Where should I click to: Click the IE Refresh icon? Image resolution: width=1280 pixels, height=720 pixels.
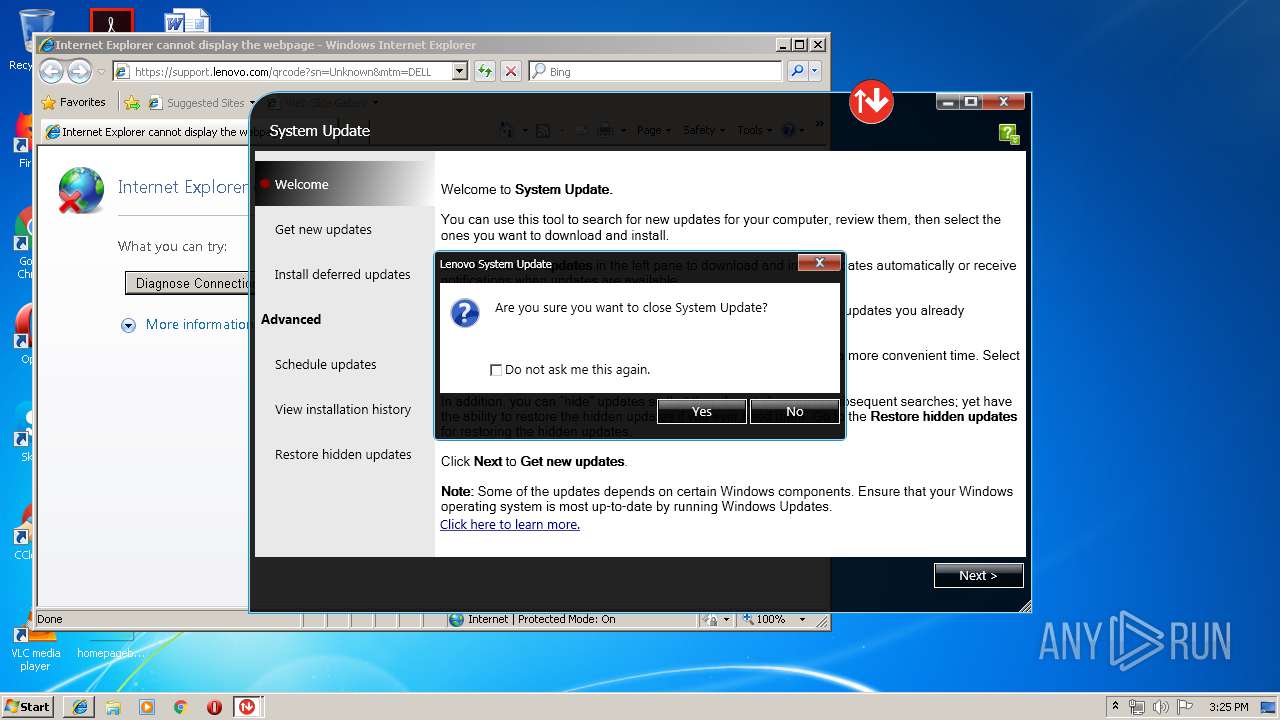(485, 71)
